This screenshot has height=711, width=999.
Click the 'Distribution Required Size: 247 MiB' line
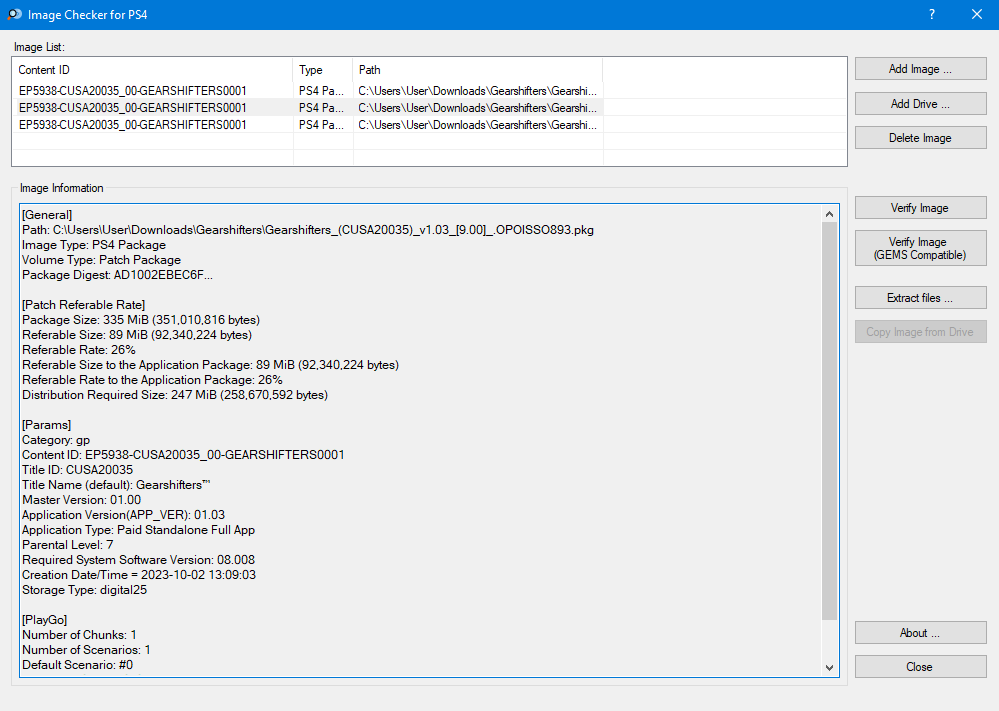[175, 395]
